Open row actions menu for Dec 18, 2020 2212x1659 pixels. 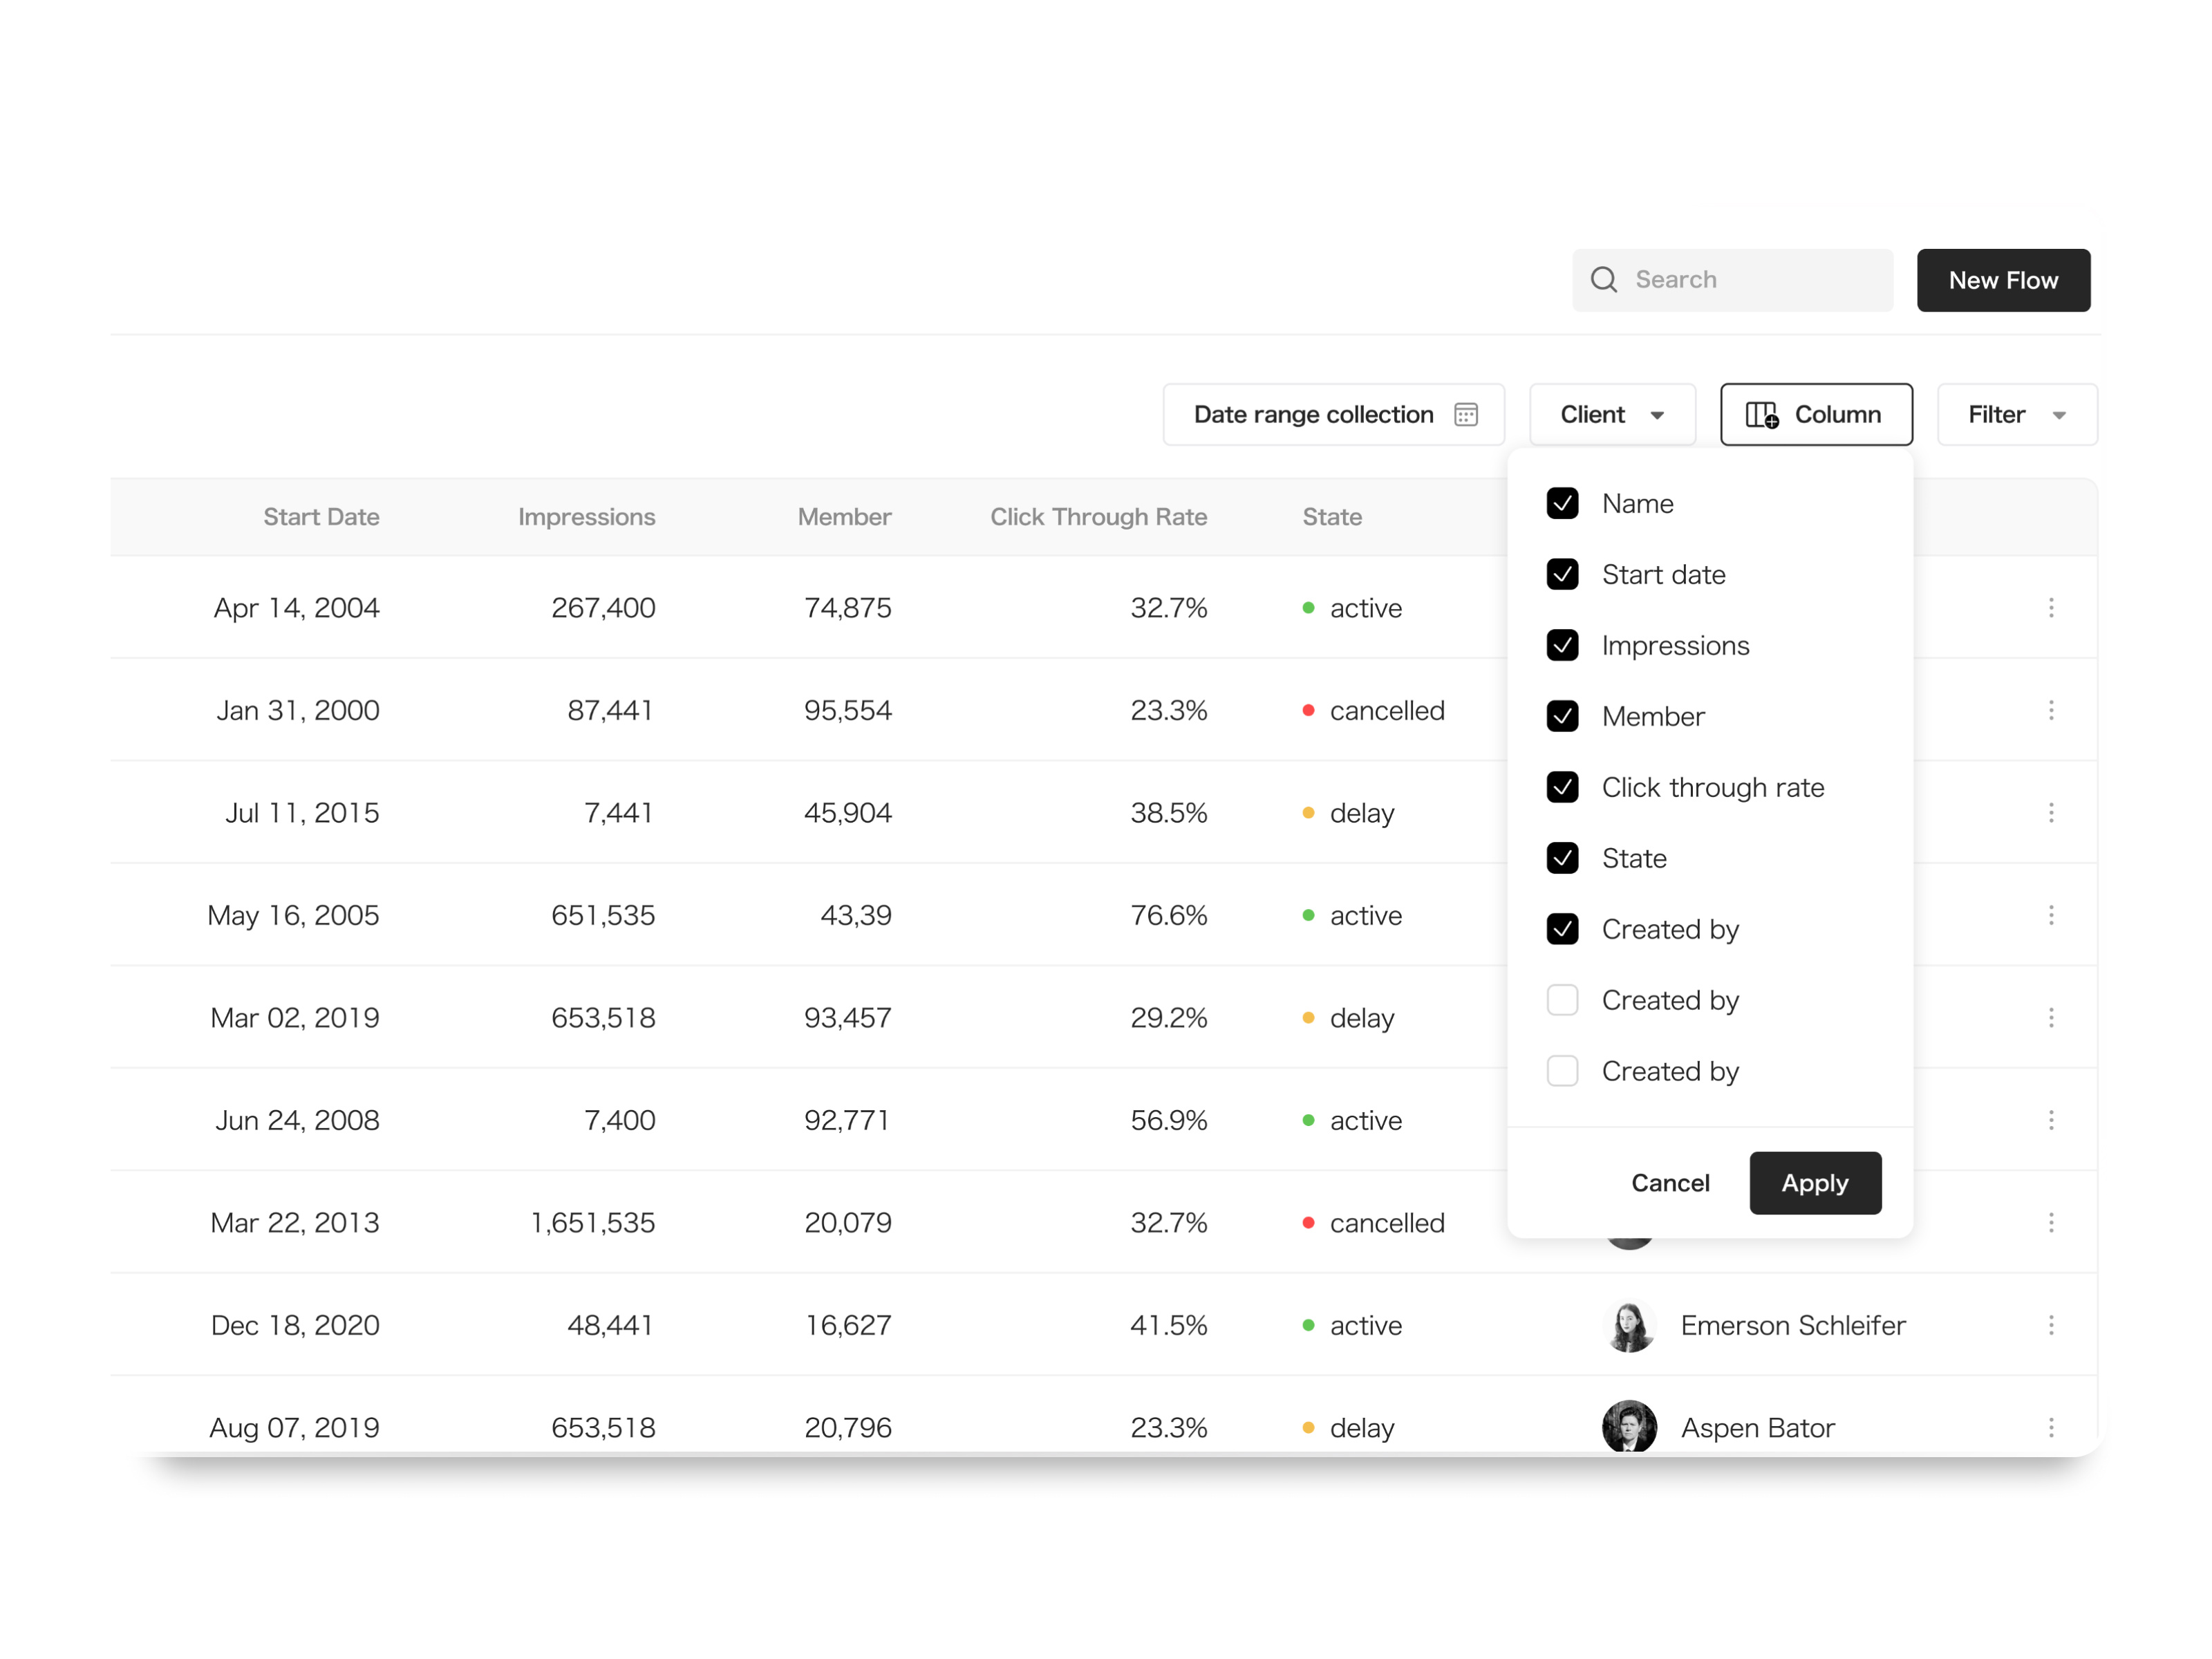2052,1325
